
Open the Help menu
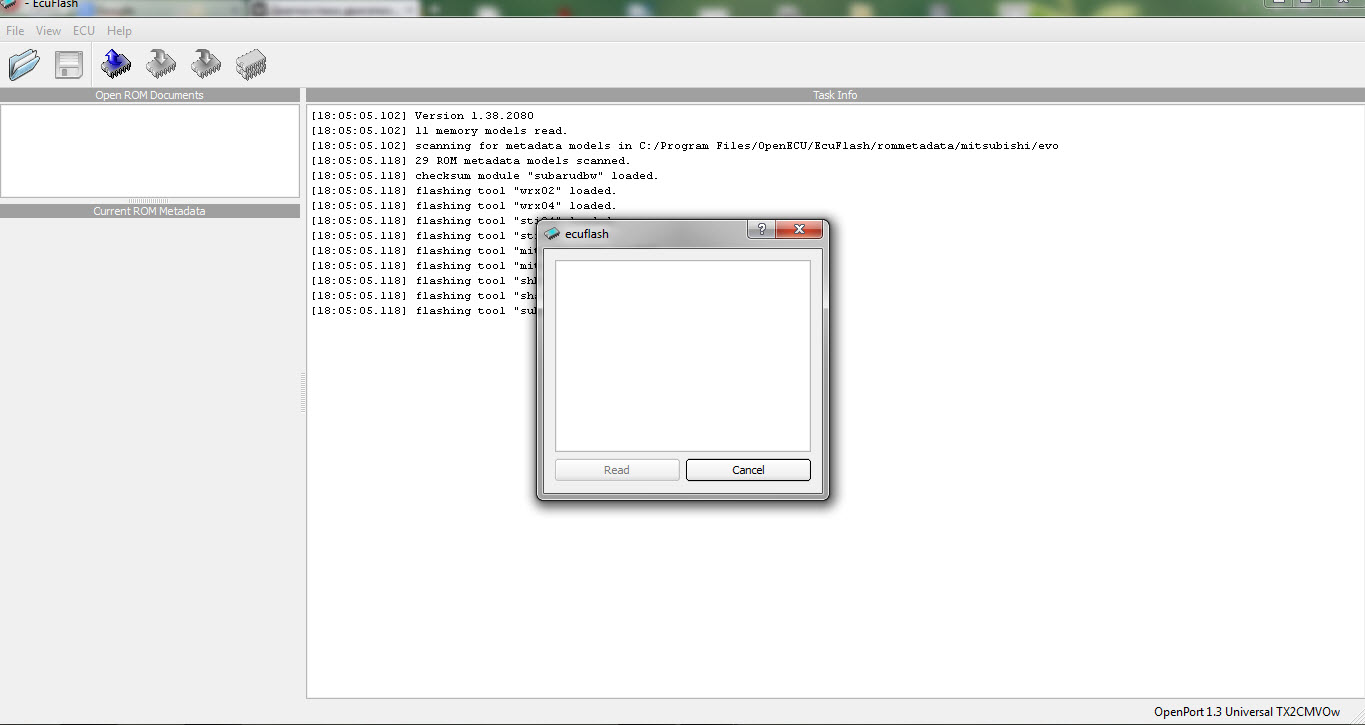pos(119,31)
